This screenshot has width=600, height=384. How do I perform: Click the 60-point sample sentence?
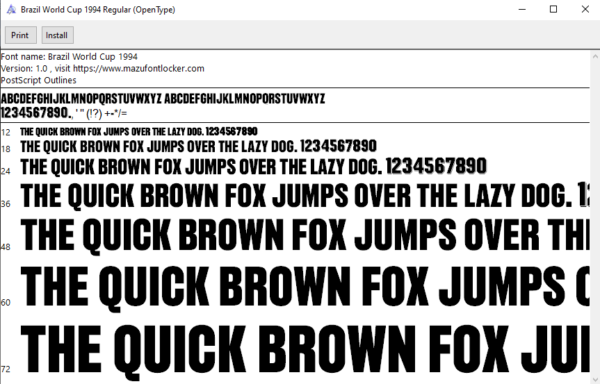pos(305,289)
